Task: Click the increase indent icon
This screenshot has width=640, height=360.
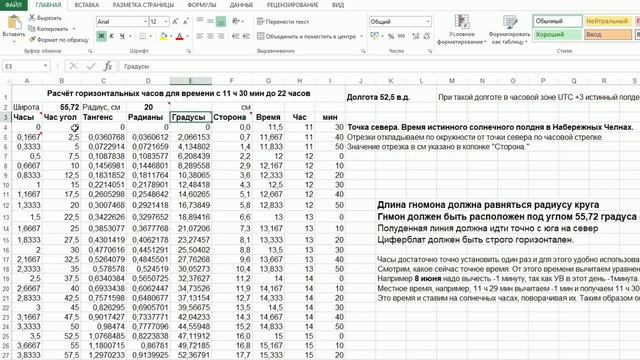Action: 246,36
